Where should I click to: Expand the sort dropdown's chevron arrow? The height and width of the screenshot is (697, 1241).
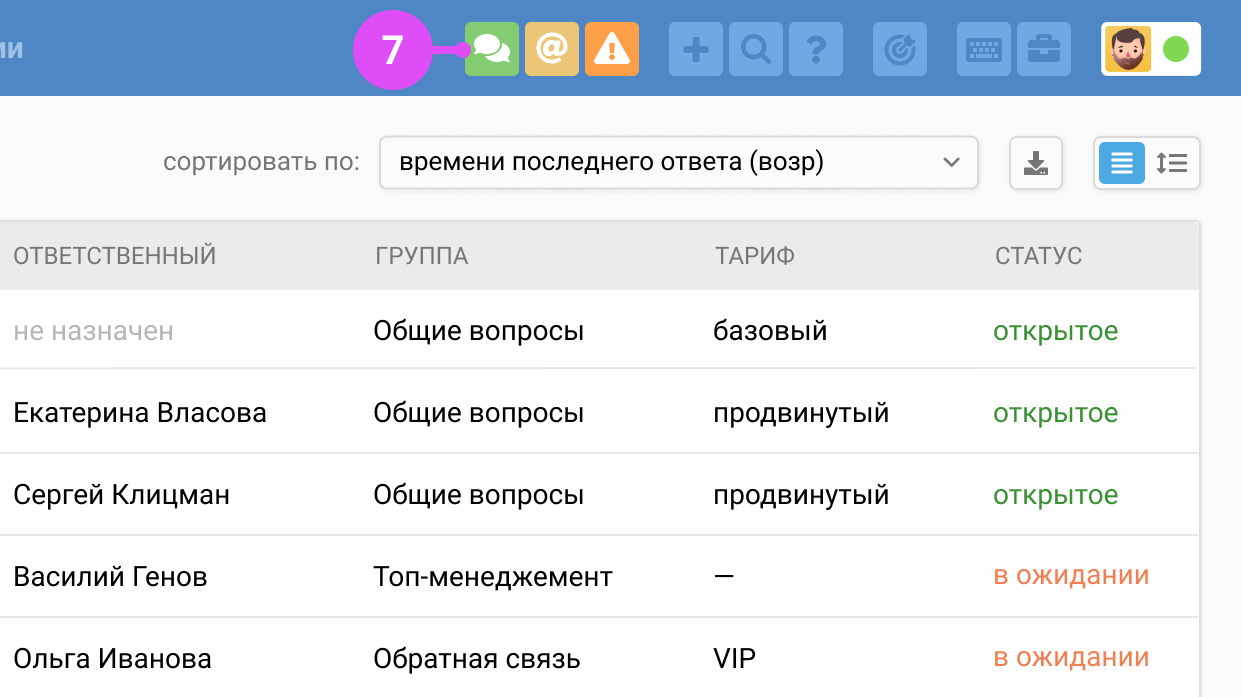click(952, 162)
